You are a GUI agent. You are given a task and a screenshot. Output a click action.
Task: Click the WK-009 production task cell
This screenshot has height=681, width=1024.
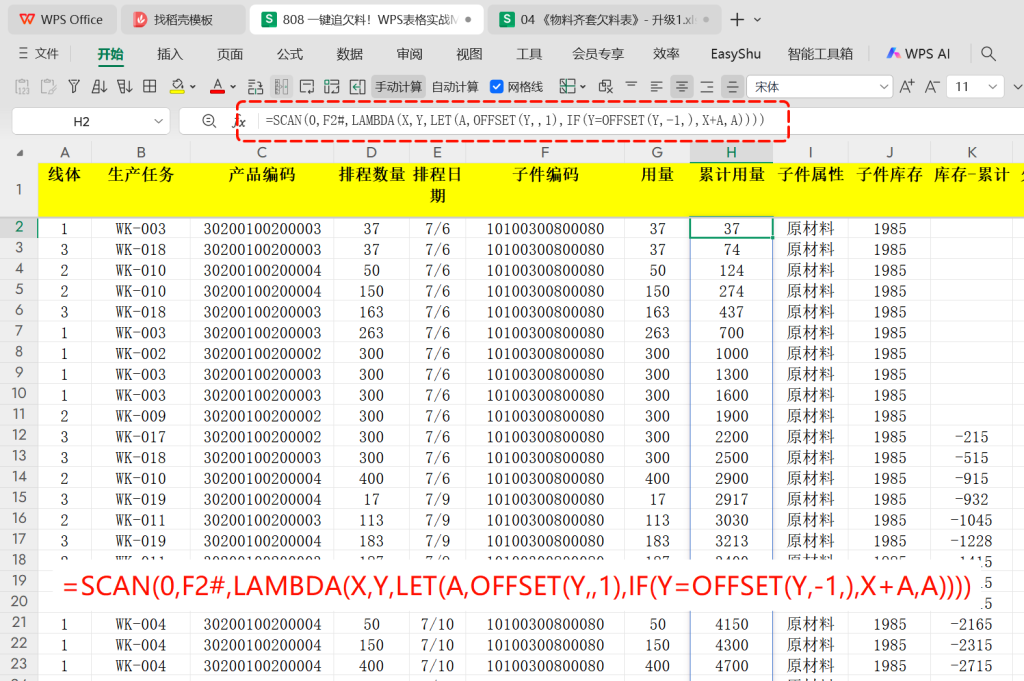[x=140, y=416]
